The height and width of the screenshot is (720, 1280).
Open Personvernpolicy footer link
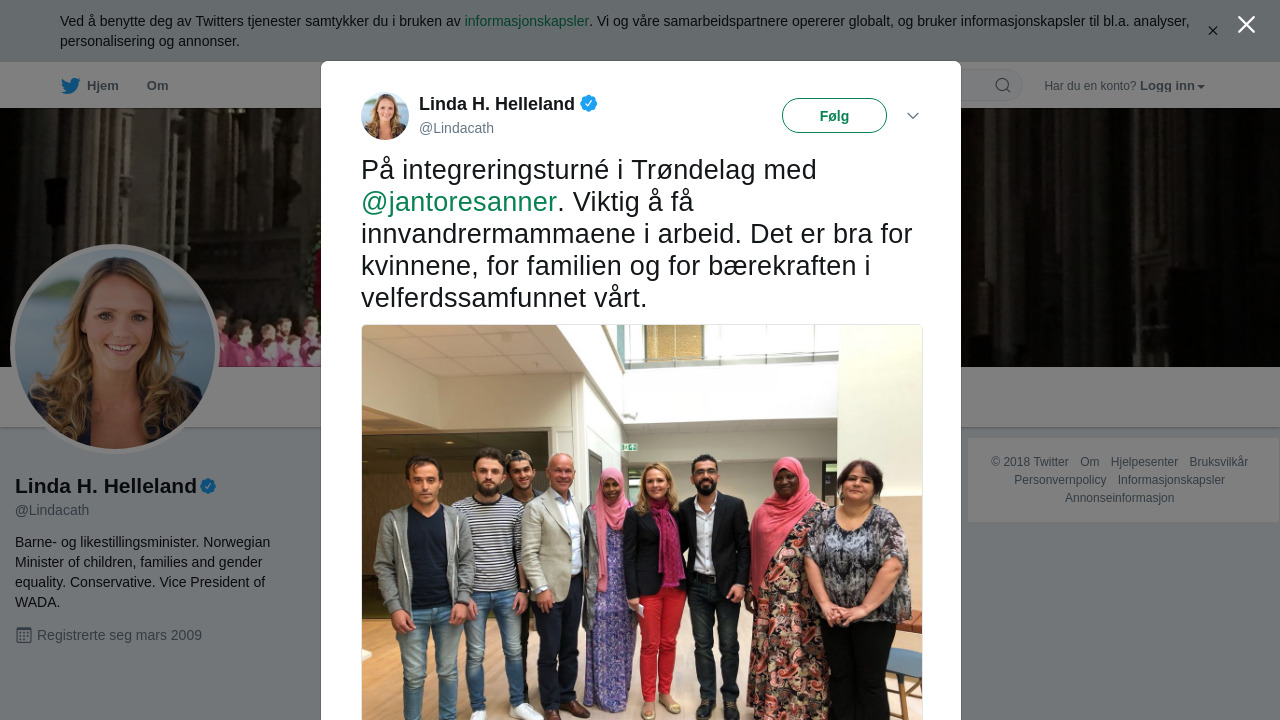[1060, 480]
